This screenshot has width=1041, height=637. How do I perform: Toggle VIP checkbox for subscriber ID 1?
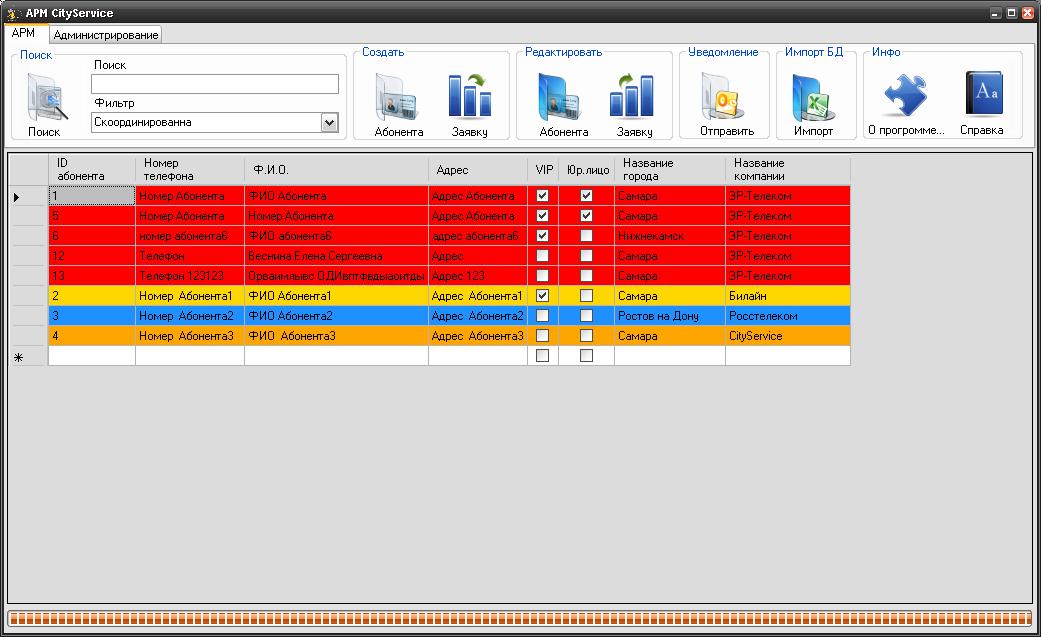(542, 195)
